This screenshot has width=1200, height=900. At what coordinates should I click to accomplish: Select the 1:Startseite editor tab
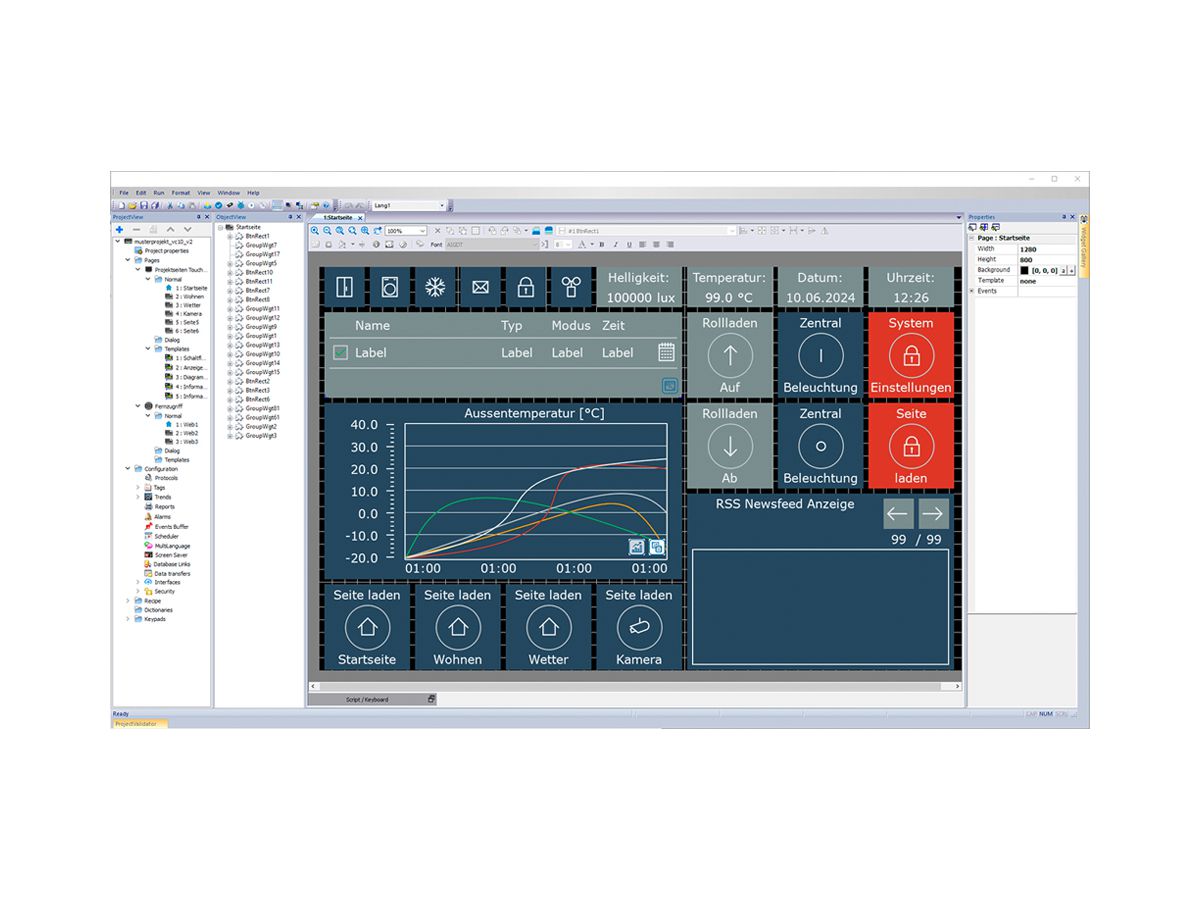coord(336,218)
